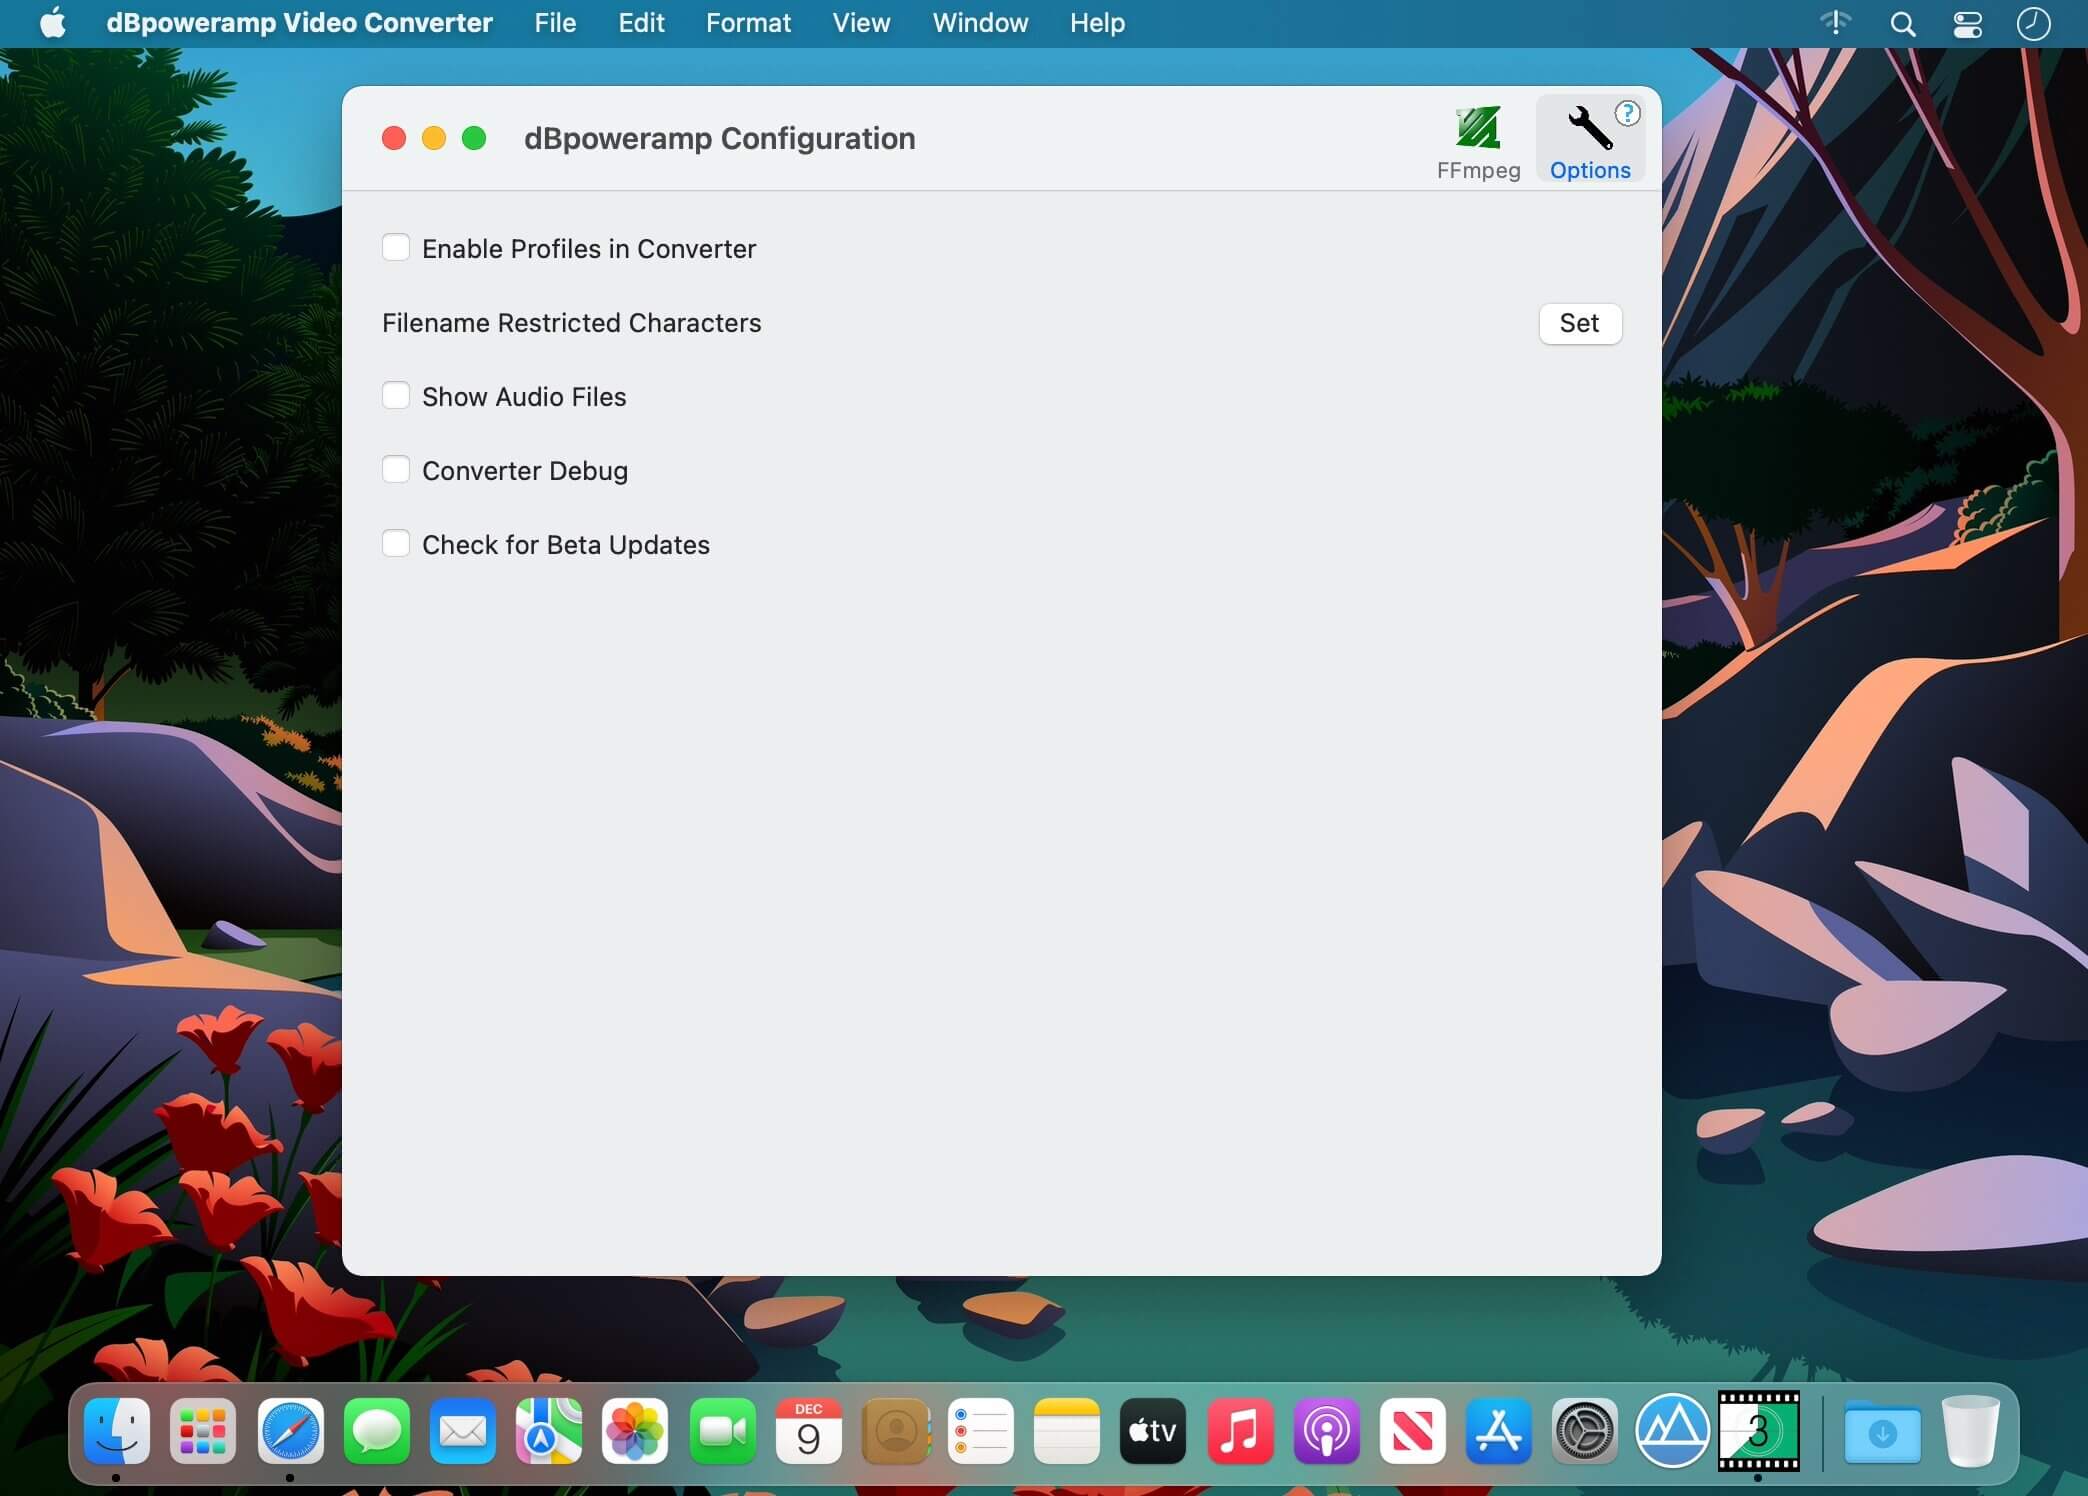Open the Downloads folder in dock
2088x1496 pixels.
click(x=1881, y=1432)
